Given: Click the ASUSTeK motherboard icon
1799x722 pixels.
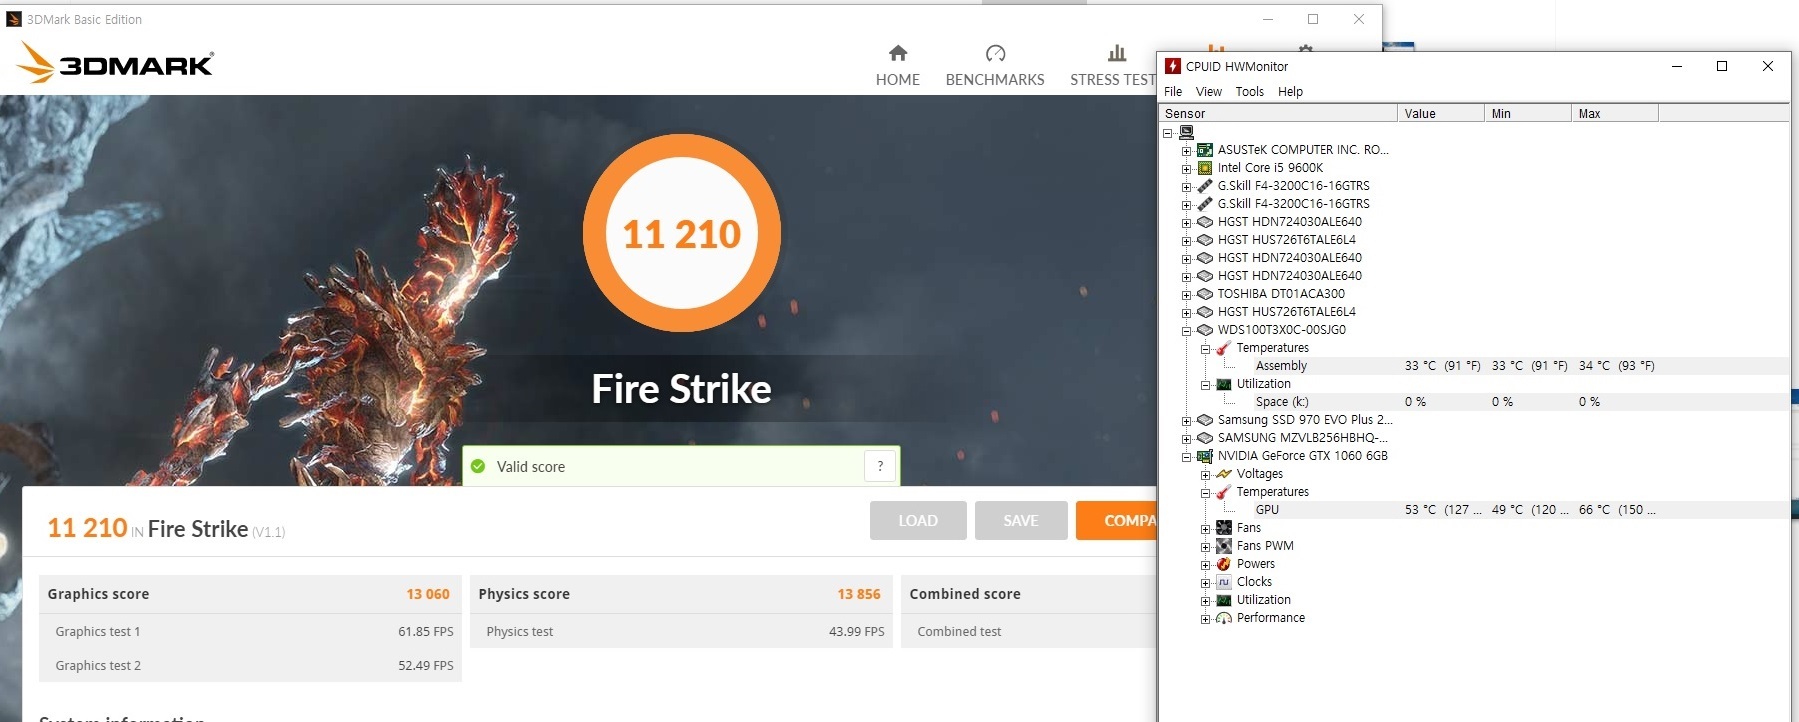Looking at the screenshot, I should [x=1205, y=150].
